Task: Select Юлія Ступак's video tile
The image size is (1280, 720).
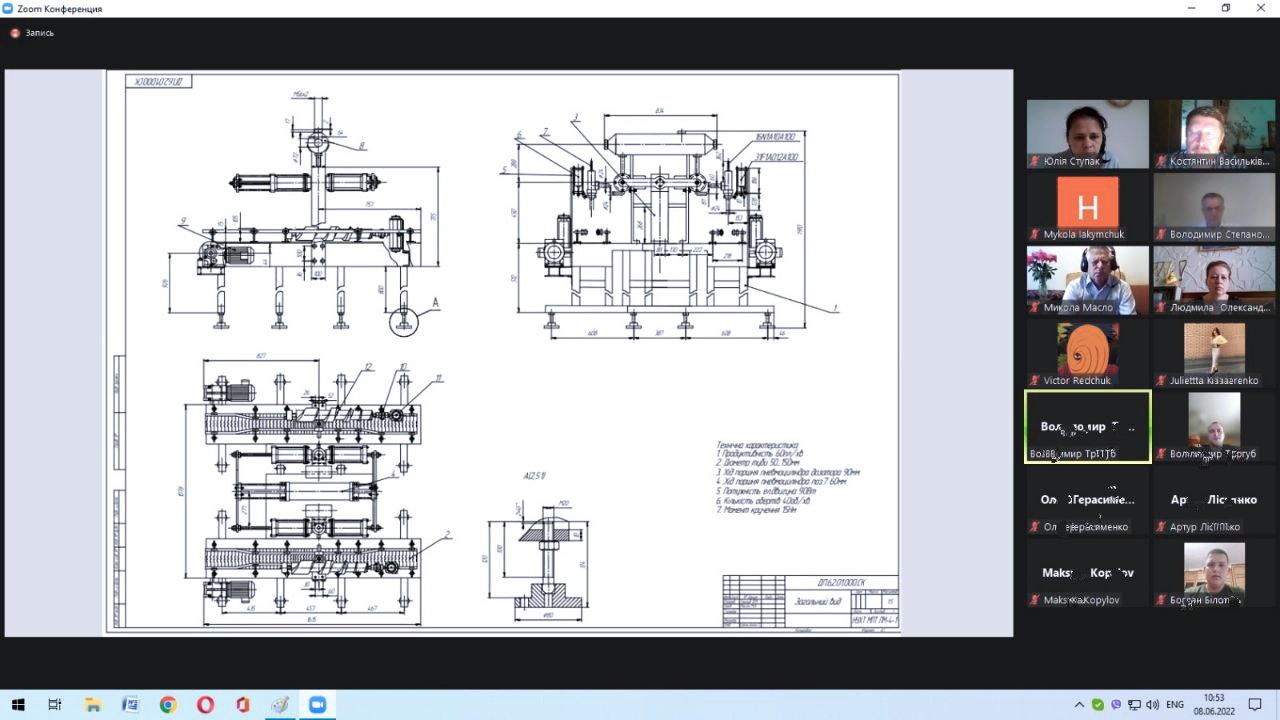Action: [1088, 134]
